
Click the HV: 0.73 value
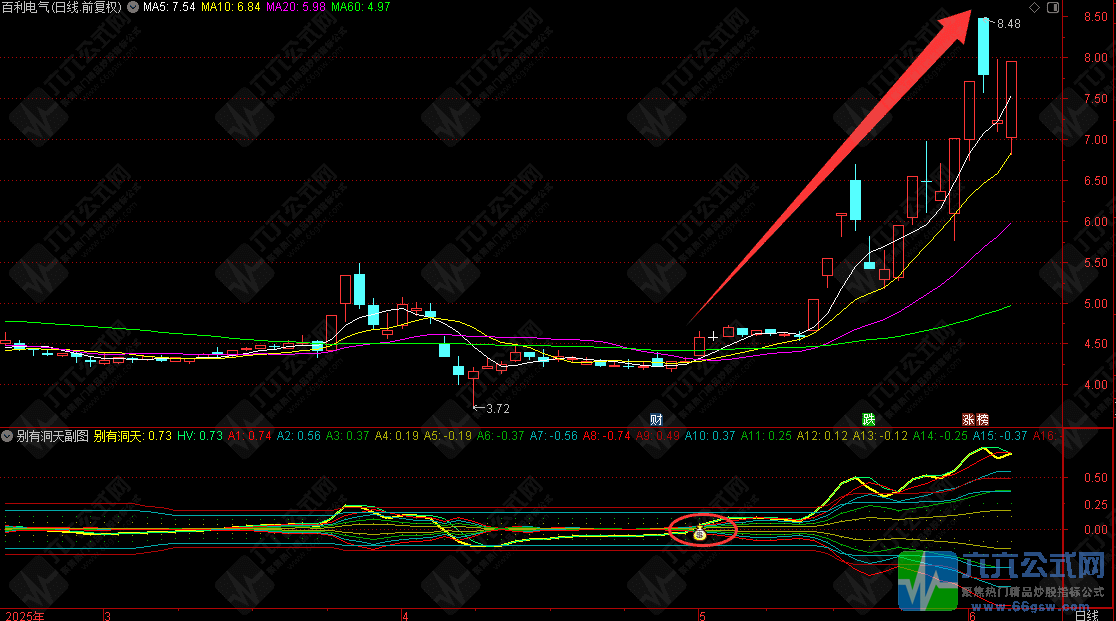coord(200,436)
